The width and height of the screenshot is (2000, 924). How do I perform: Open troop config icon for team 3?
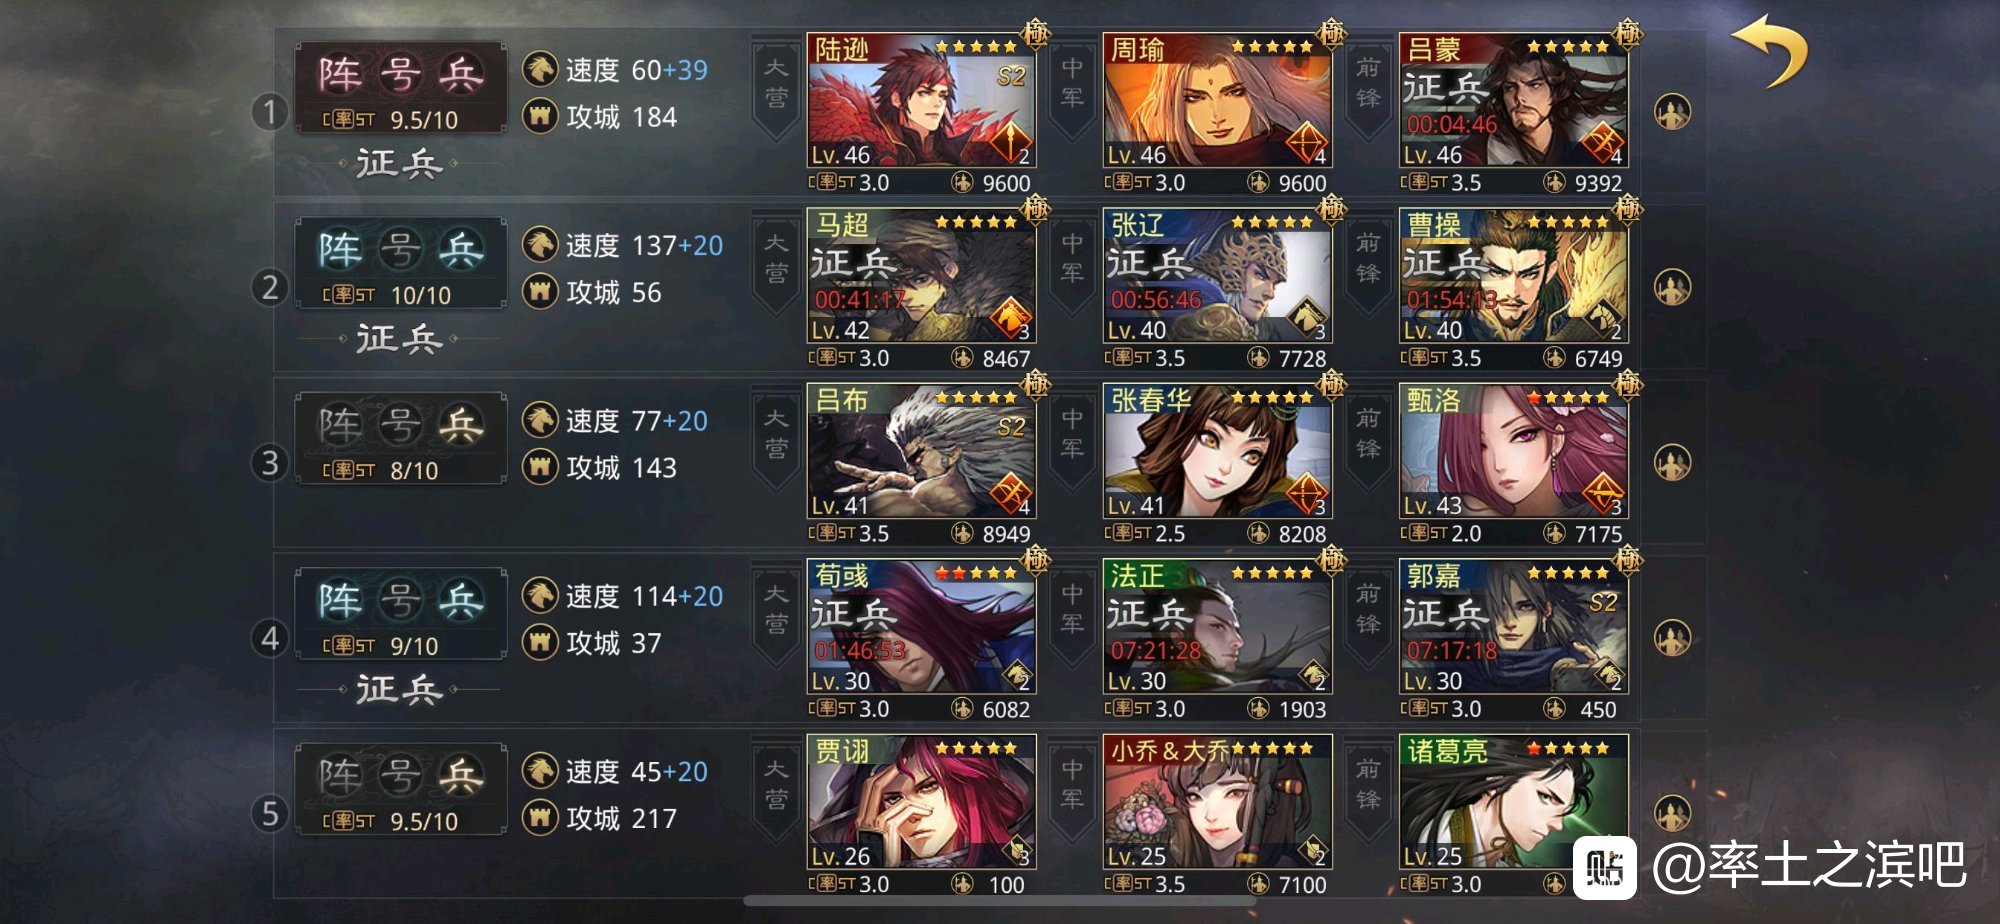(1673, 463)
